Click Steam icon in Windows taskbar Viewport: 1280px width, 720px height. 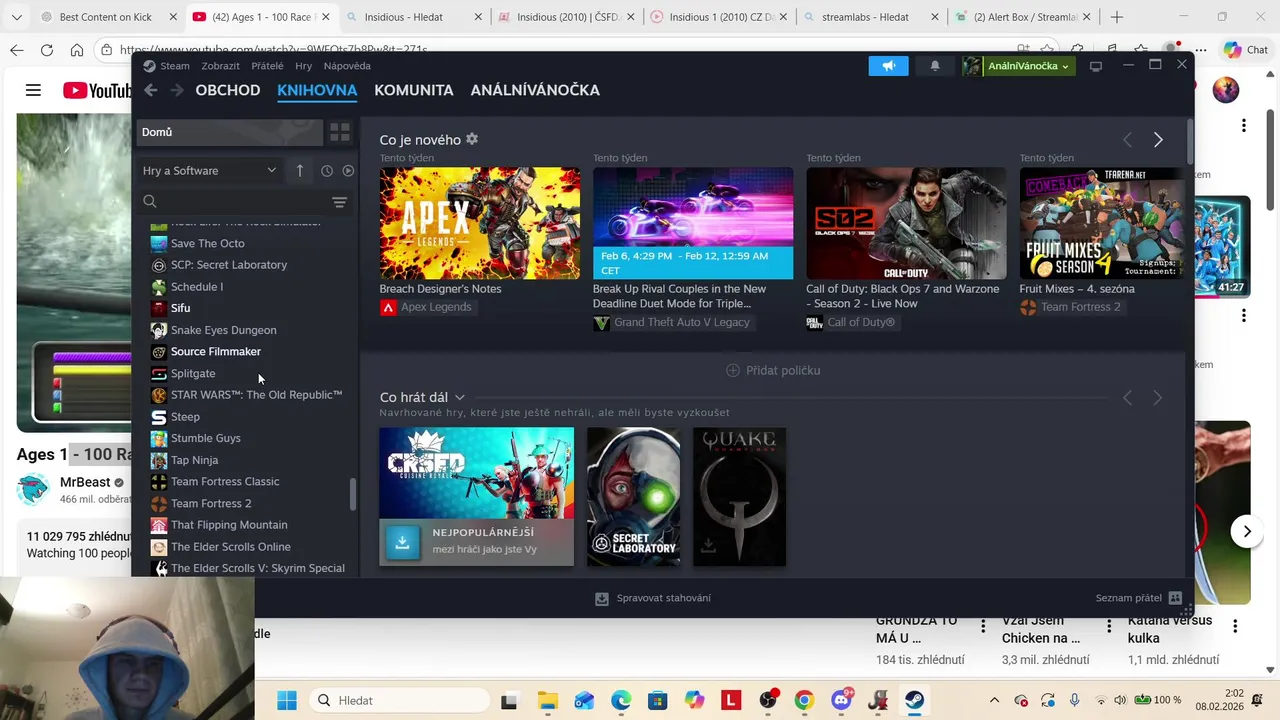pyautogui.click(x=914, y=700)
